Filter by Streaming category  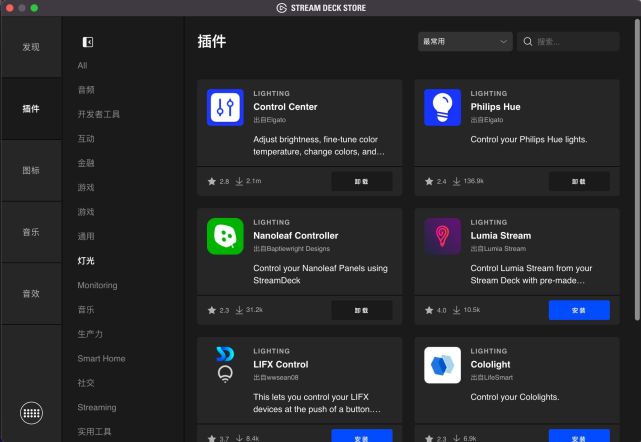(97, 407)
